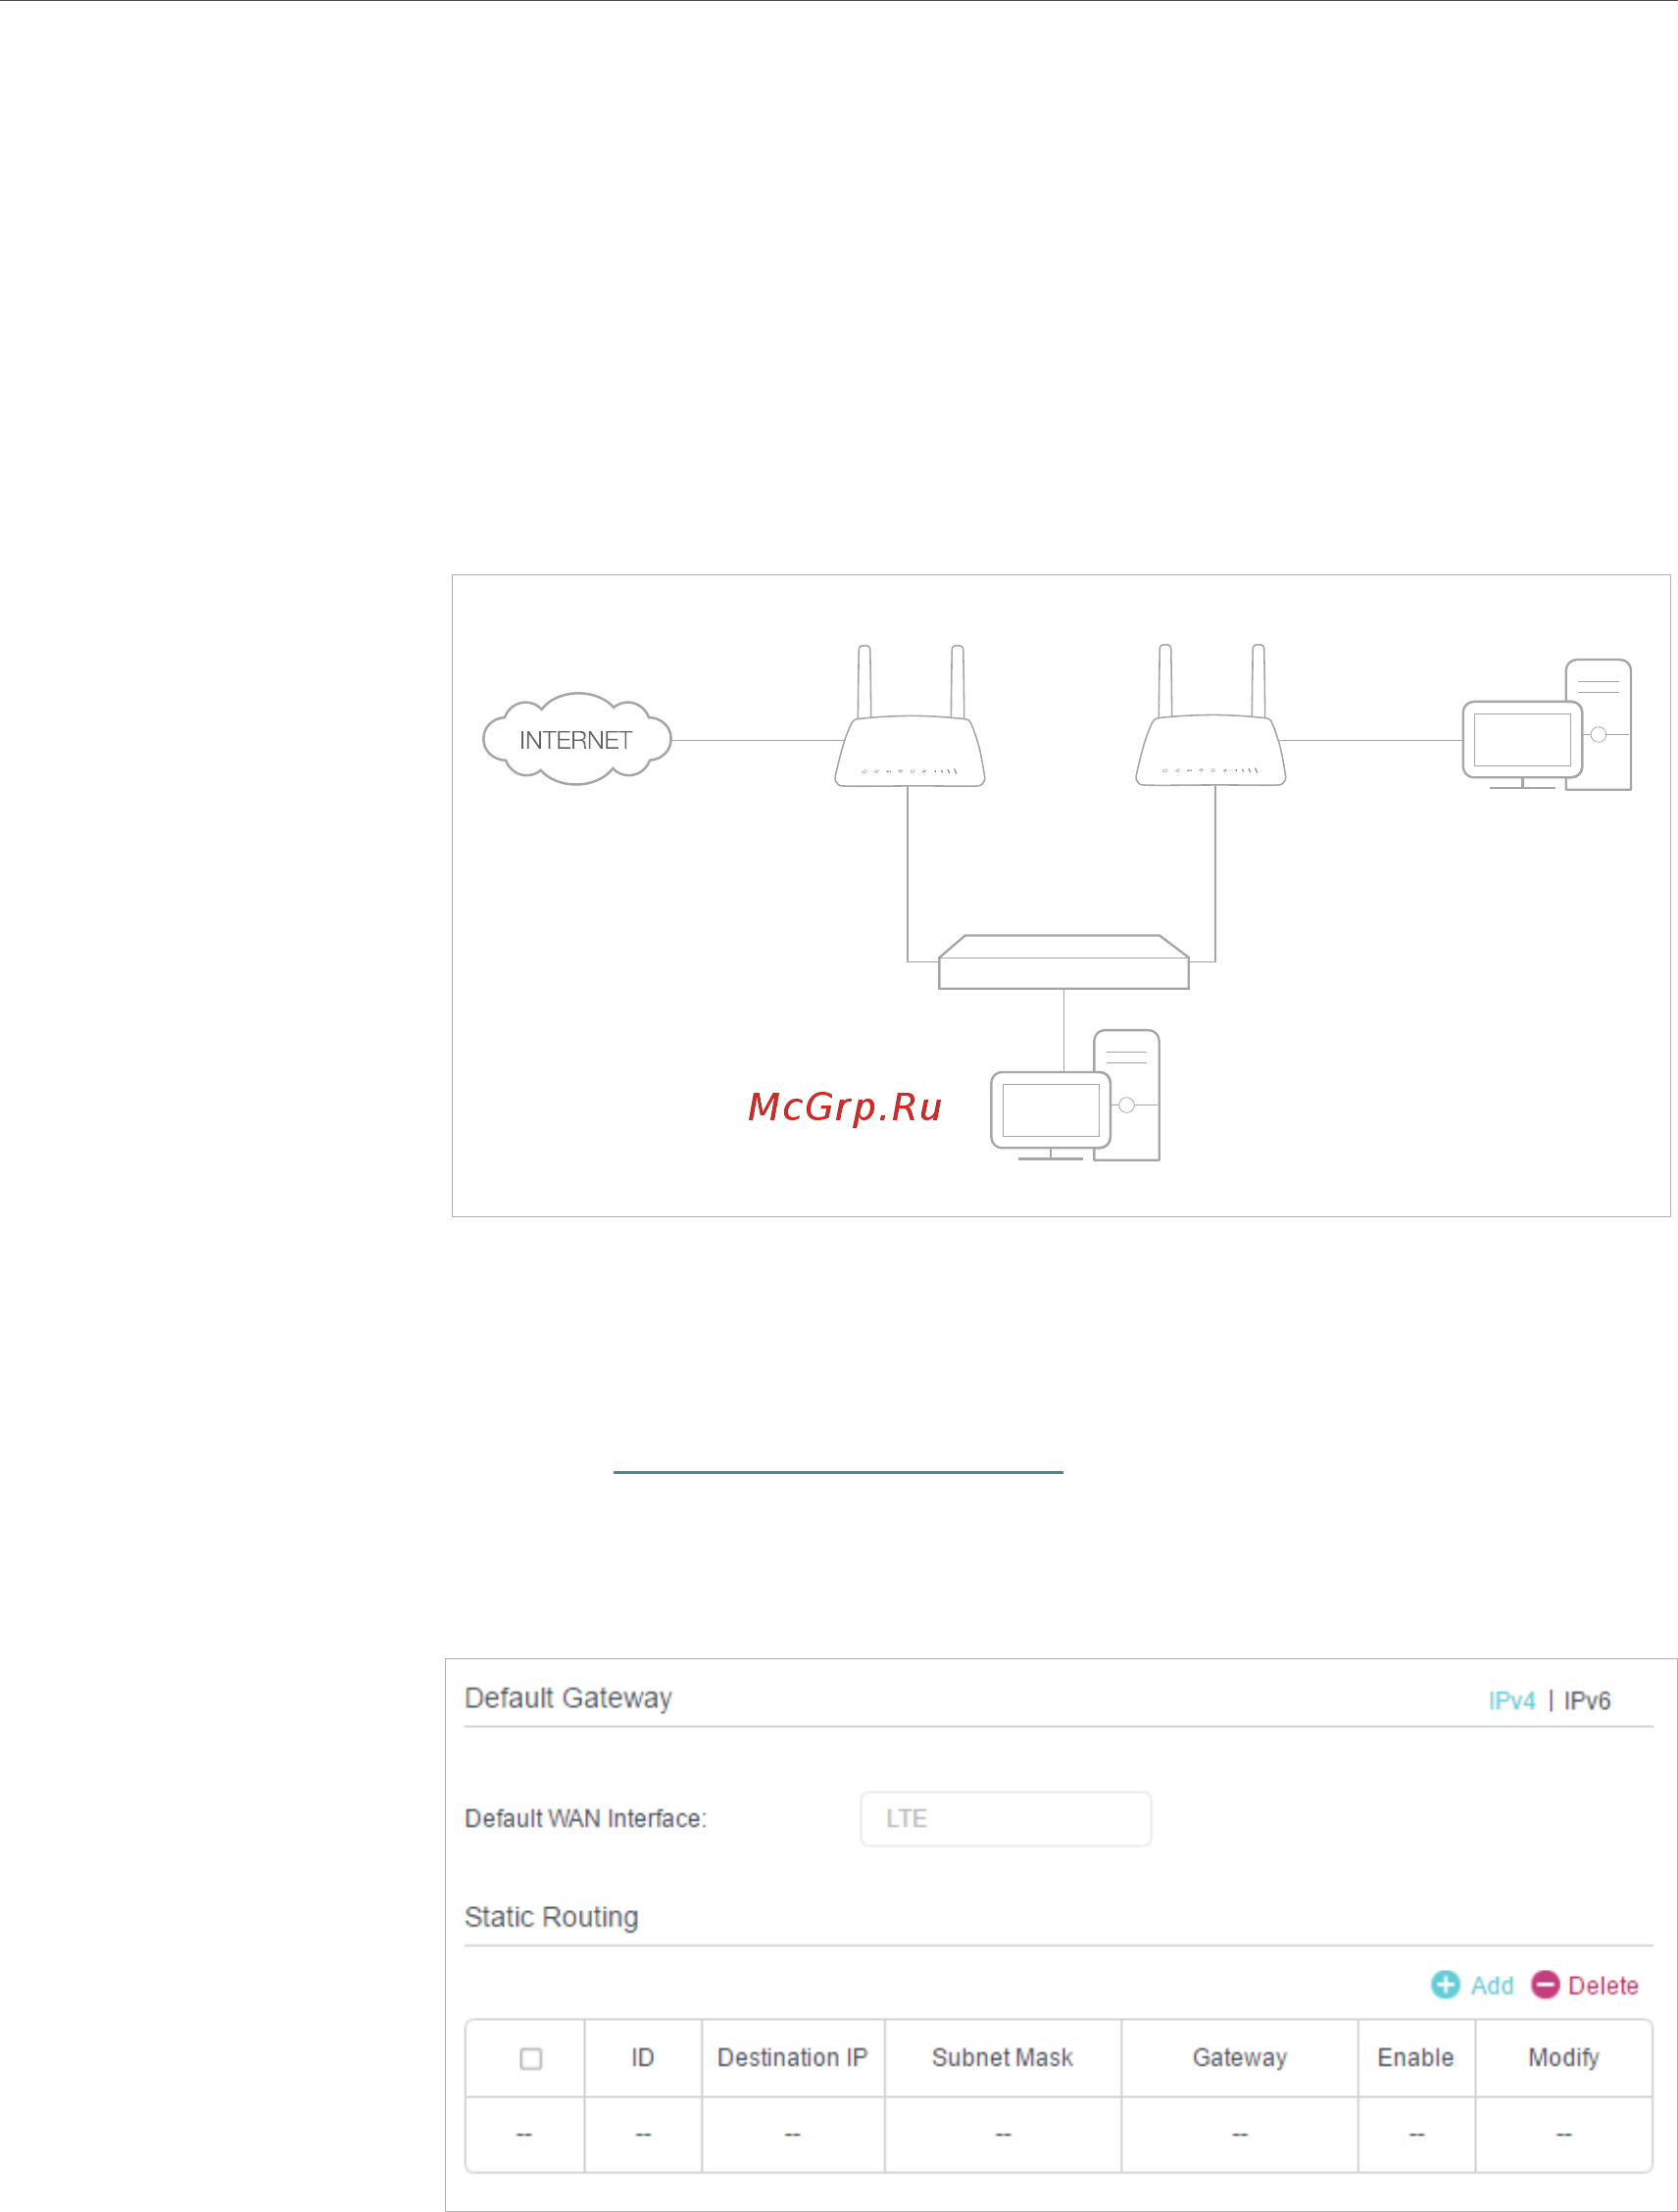The image size is (1678, 2212).
Task: Click the router icon connected to INTERNET
Action: coord(909,716)
